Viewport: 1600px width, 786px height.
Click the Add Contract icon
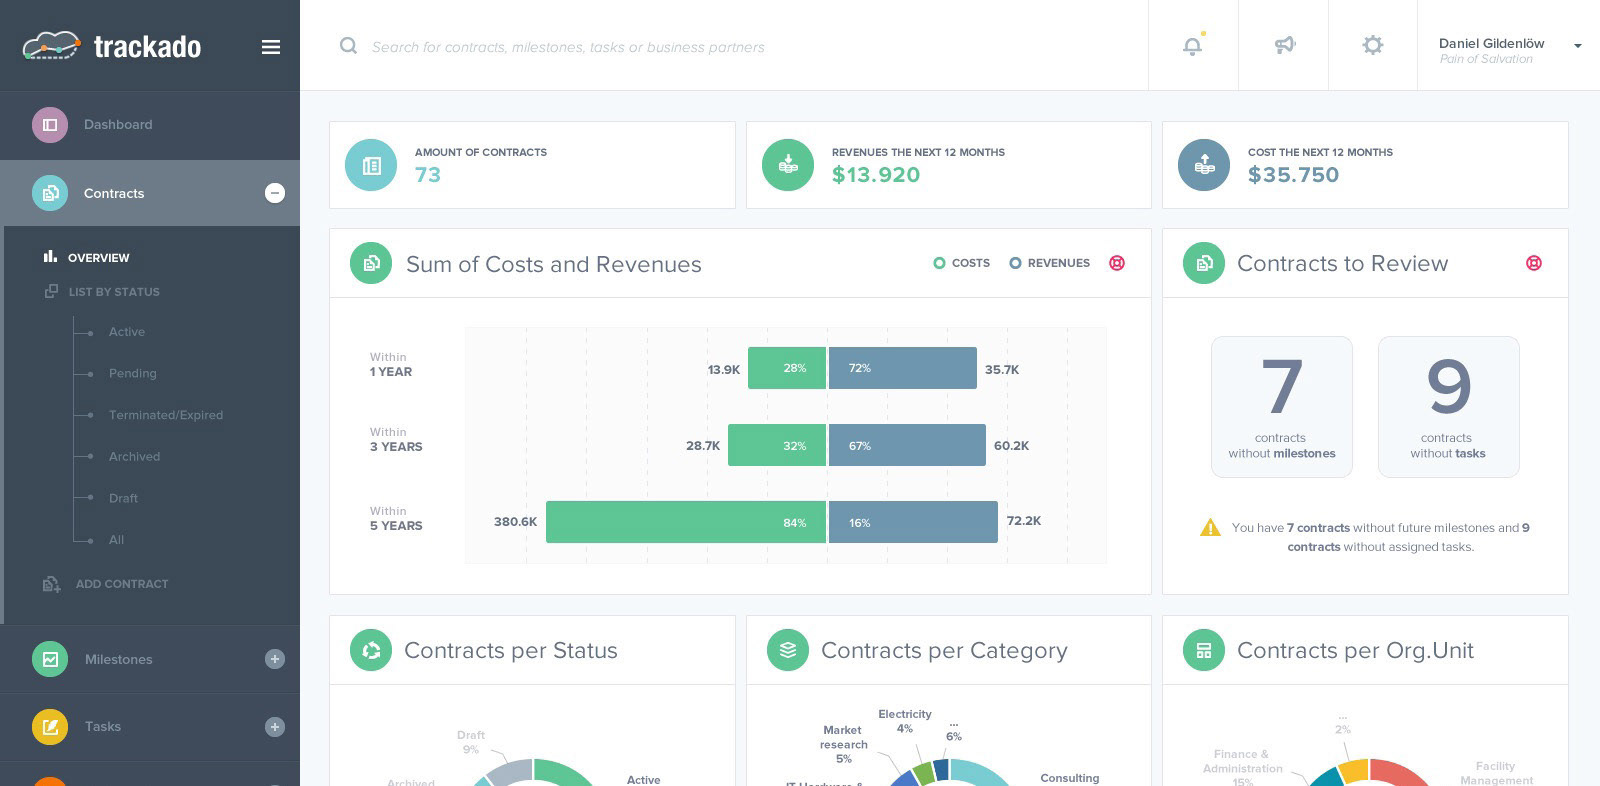click(x=51, y=583)
